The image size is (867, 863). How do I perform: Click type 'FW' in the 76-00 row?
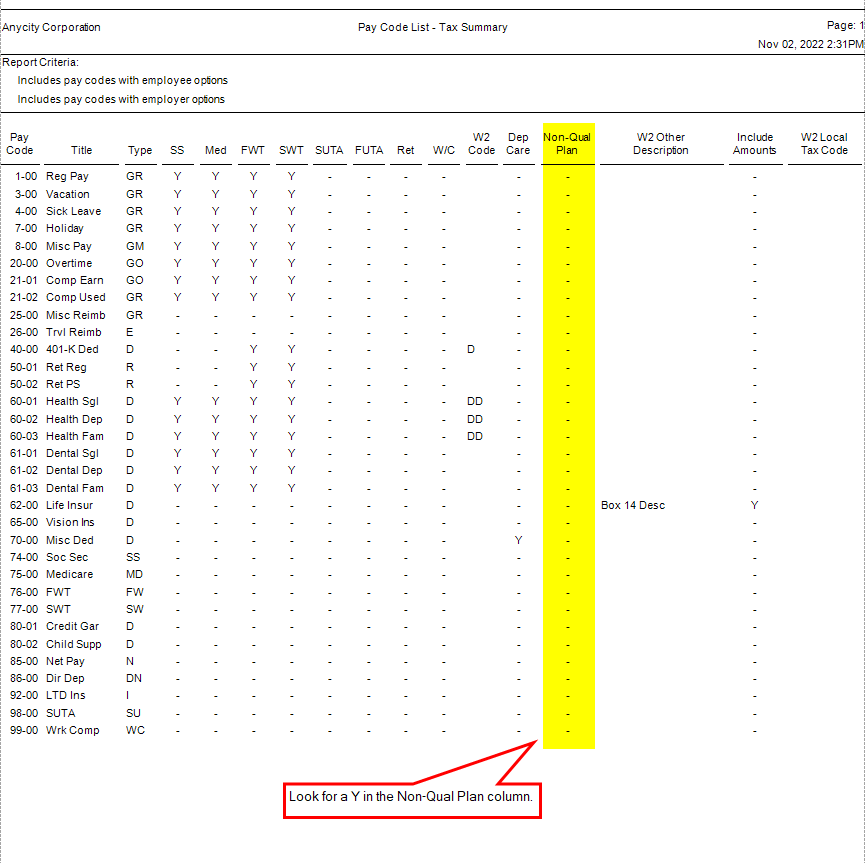(135, 592)
